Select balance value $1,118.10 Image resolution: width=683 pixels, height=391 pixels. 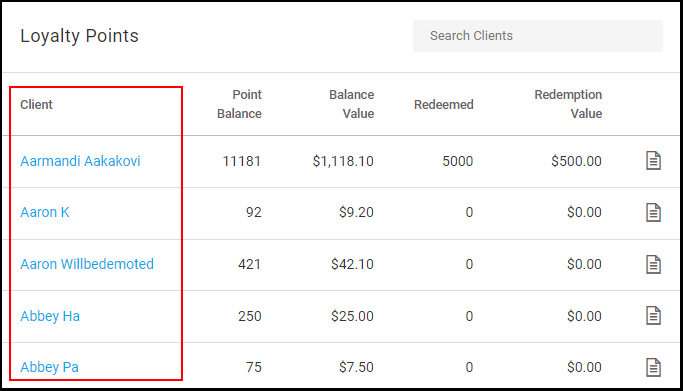343,161
